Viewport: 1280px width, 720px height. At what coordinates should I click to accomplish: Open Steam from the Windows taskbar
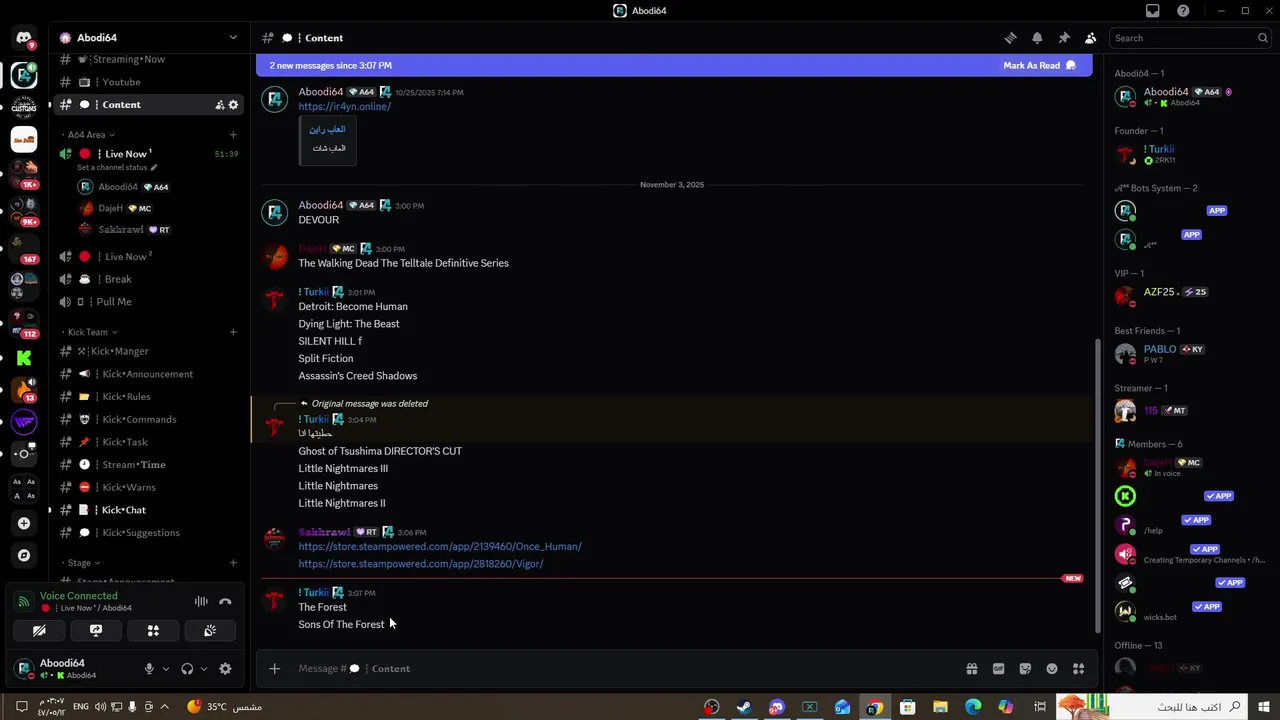point(744,707)
